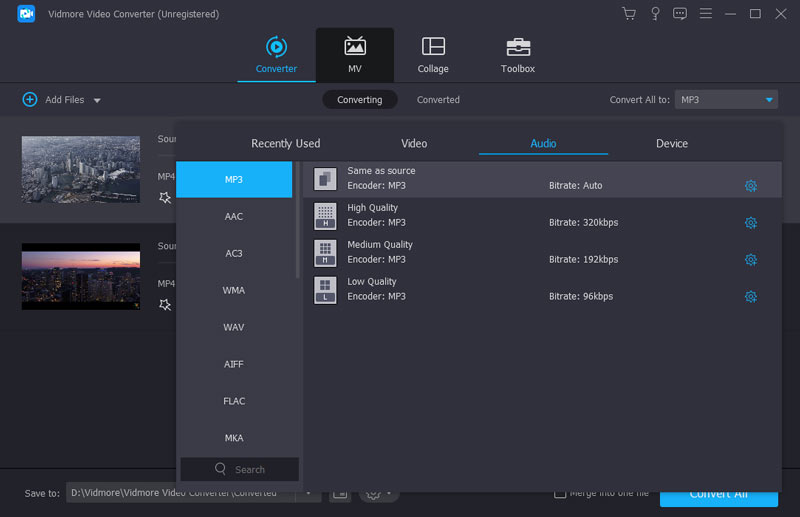Select the Video format tab
Screen dimensions: 800x517
414,143
